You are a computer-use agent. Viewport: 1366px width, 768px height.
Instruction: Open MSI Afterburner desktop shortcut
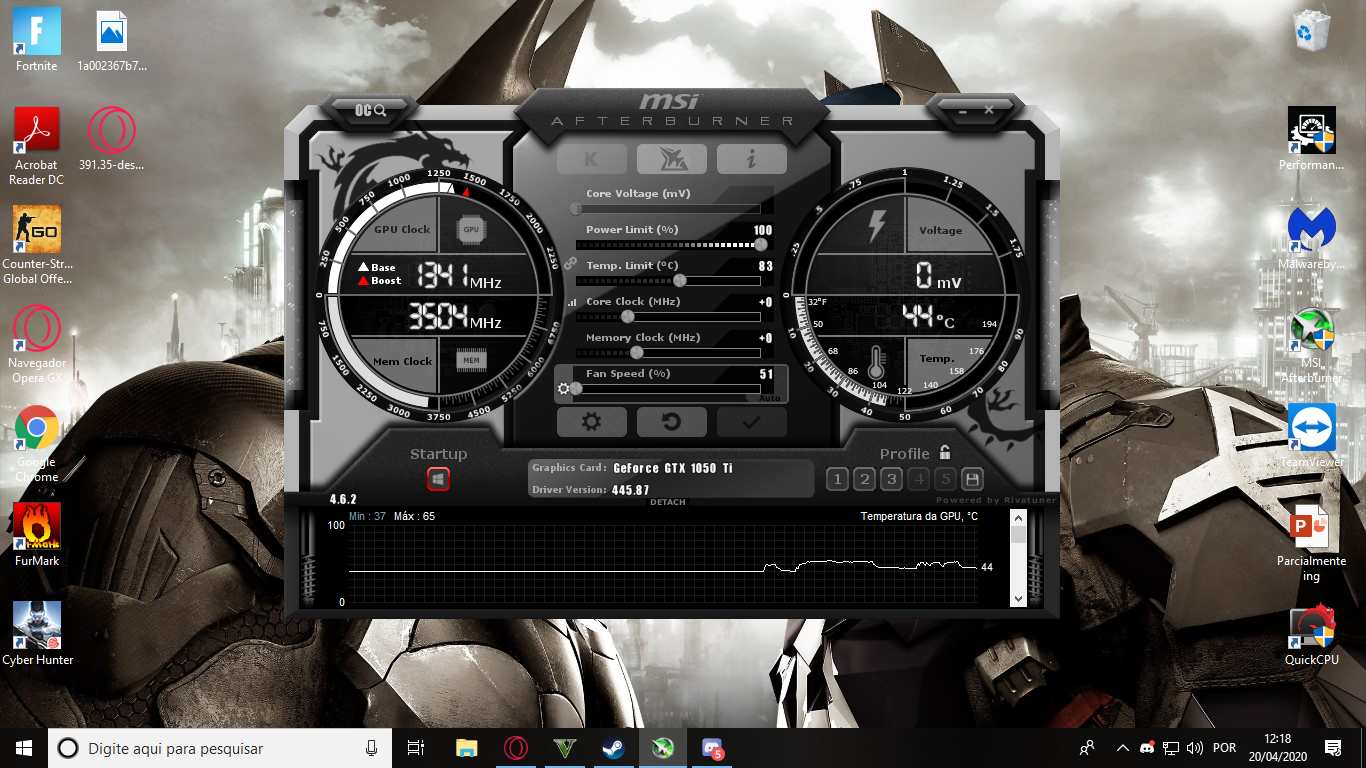pyautogui.click(x=1311, y=345)
